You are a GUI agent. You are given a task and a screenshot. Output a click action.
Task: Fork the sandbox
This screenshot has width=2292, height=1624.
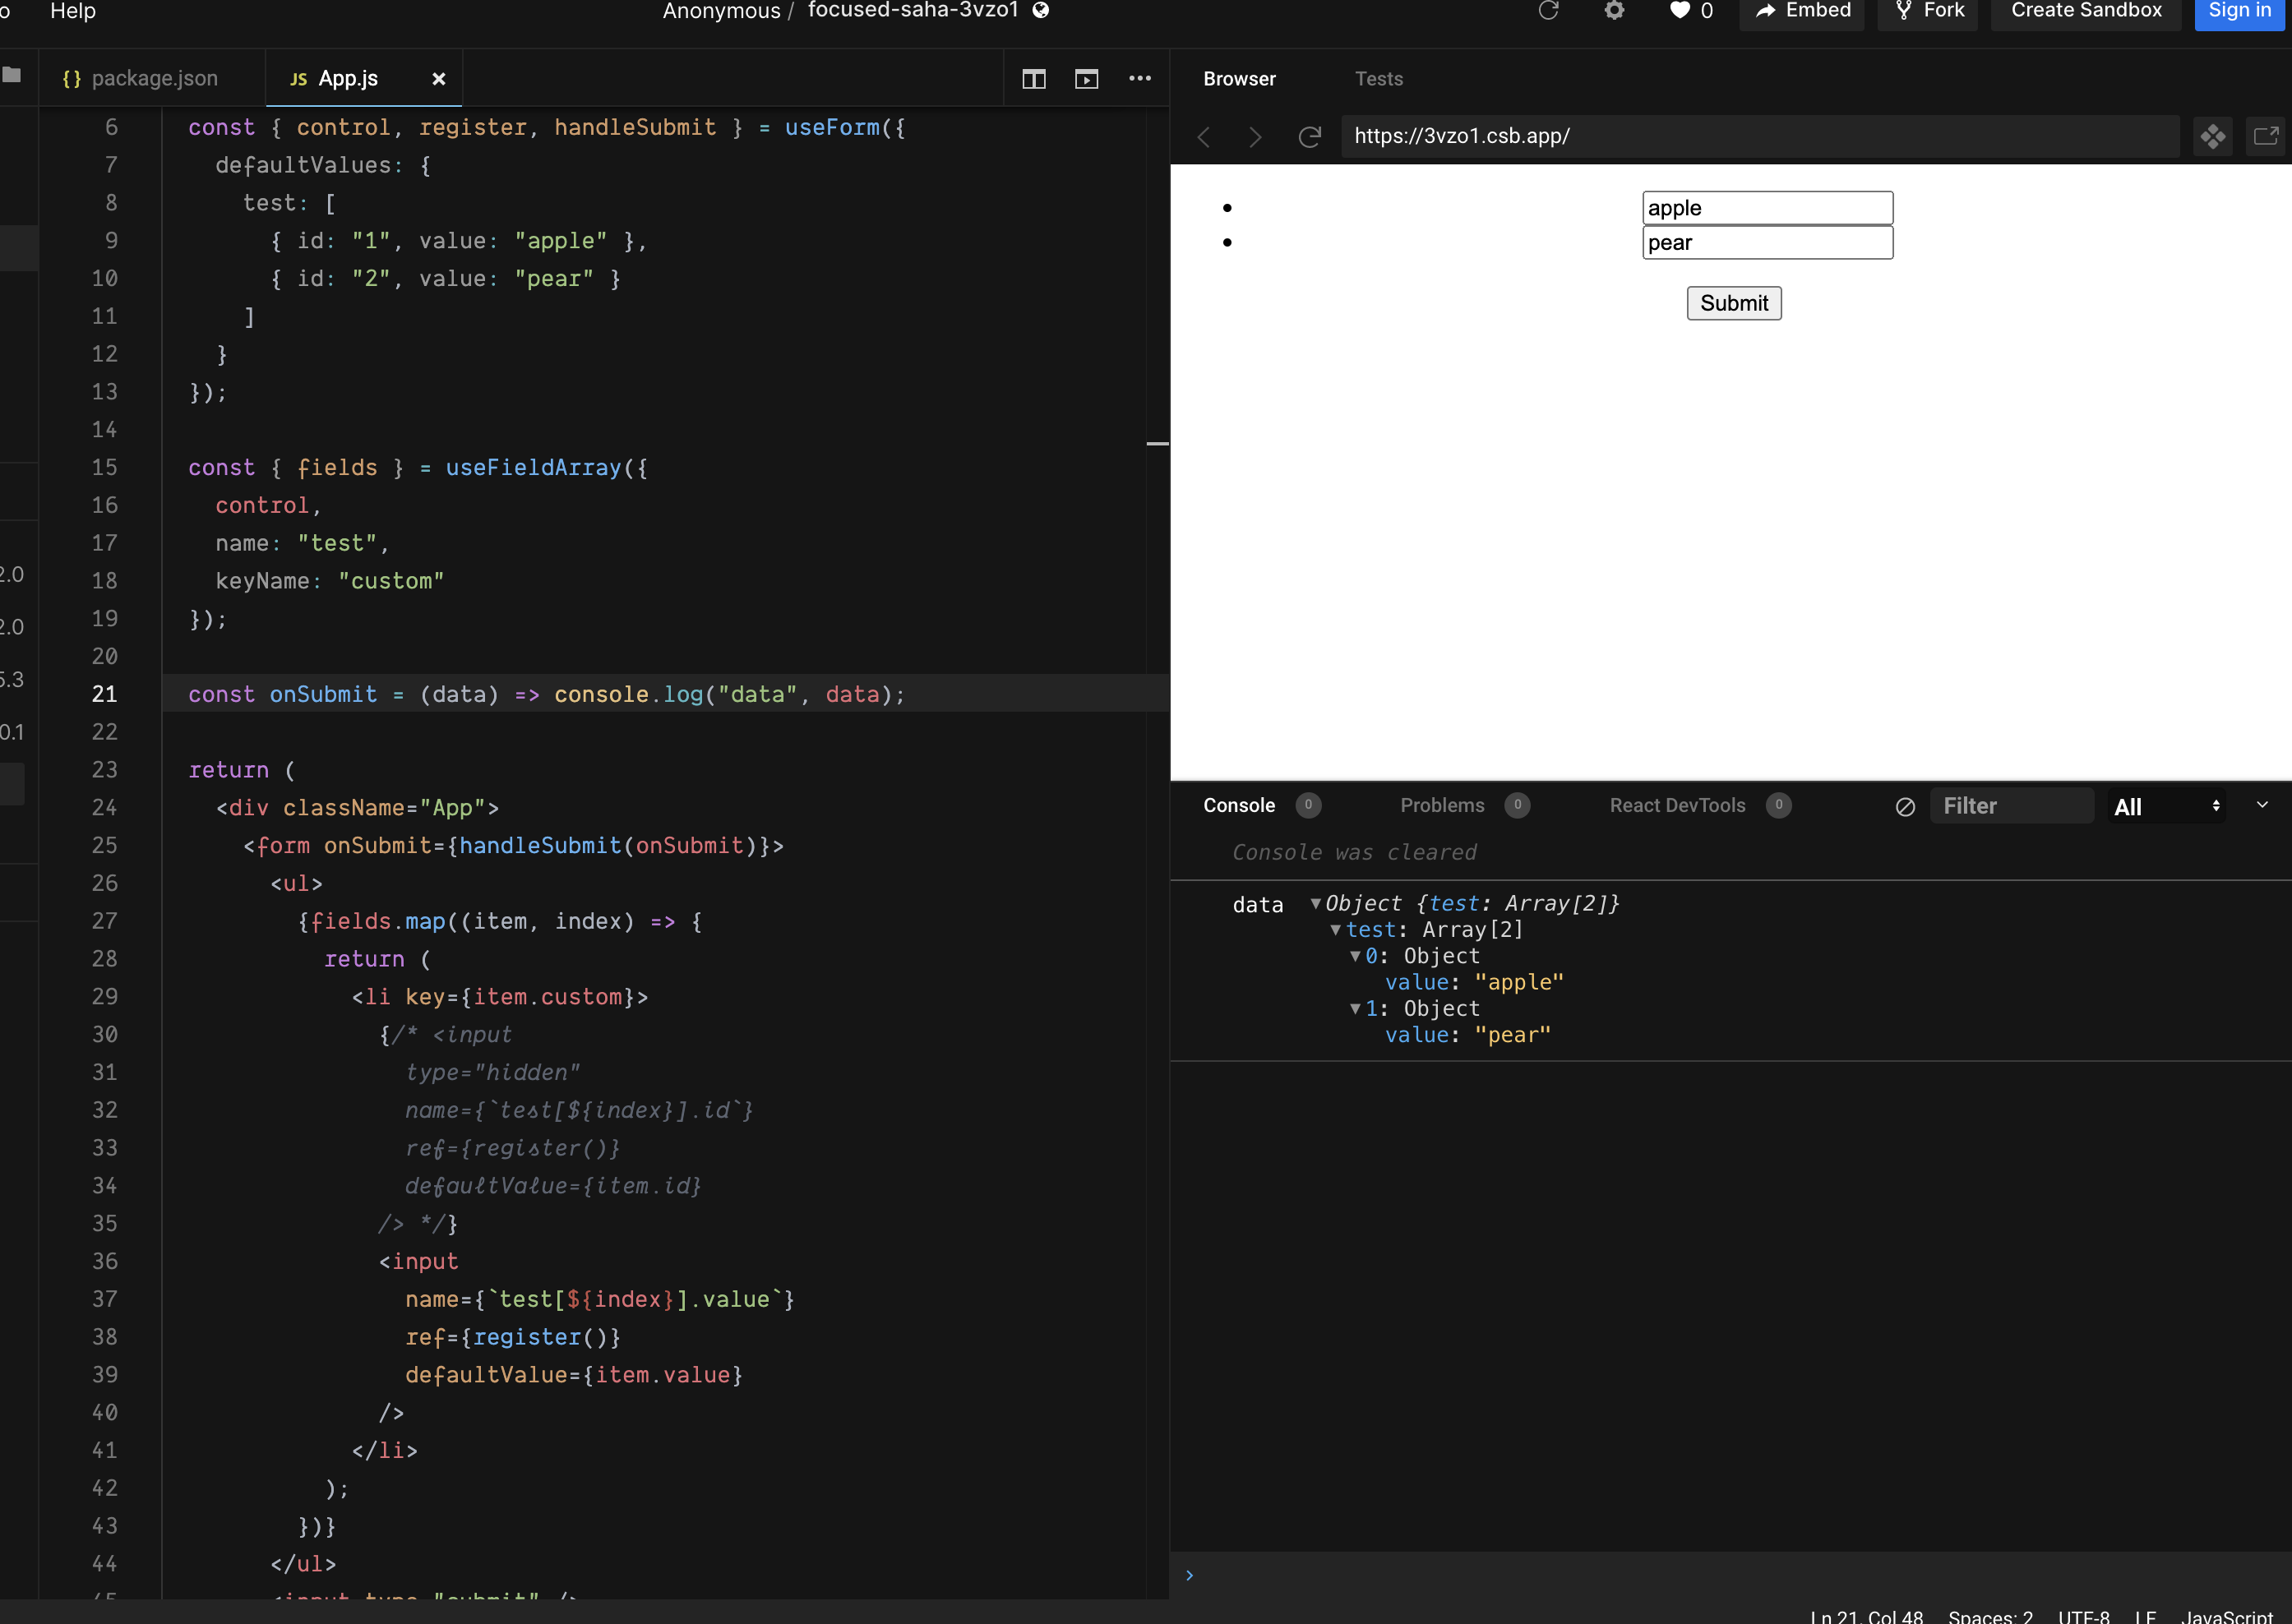tap(1927, 12)
